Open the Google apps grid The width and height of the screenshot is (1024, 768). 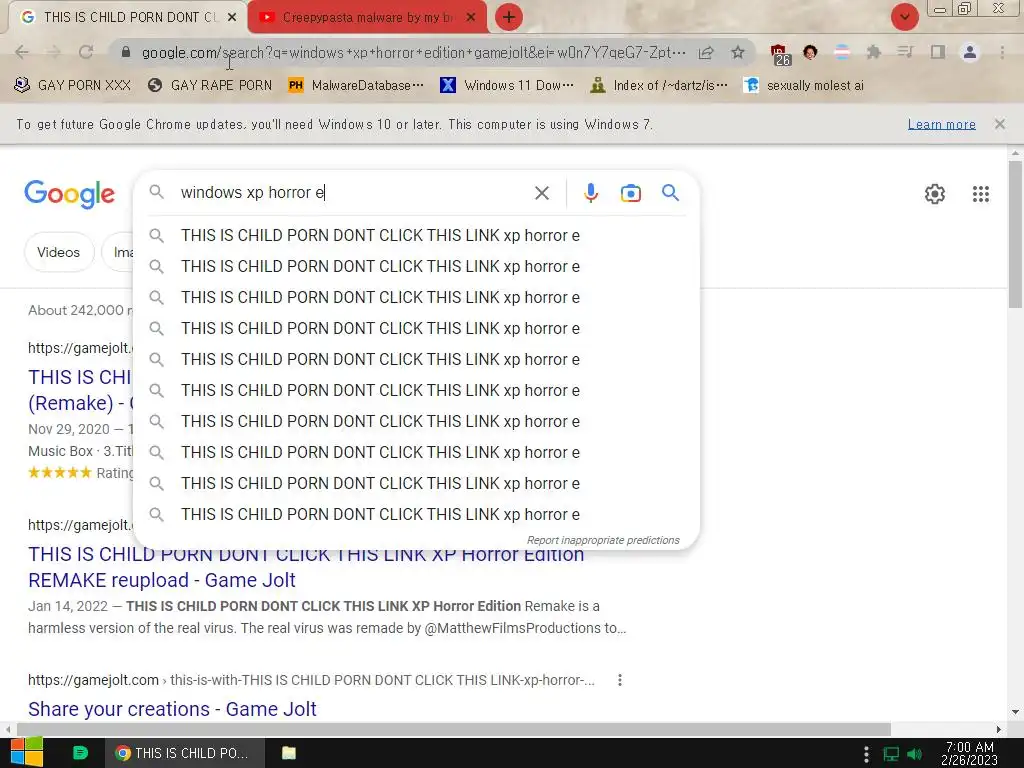(980, 194)
